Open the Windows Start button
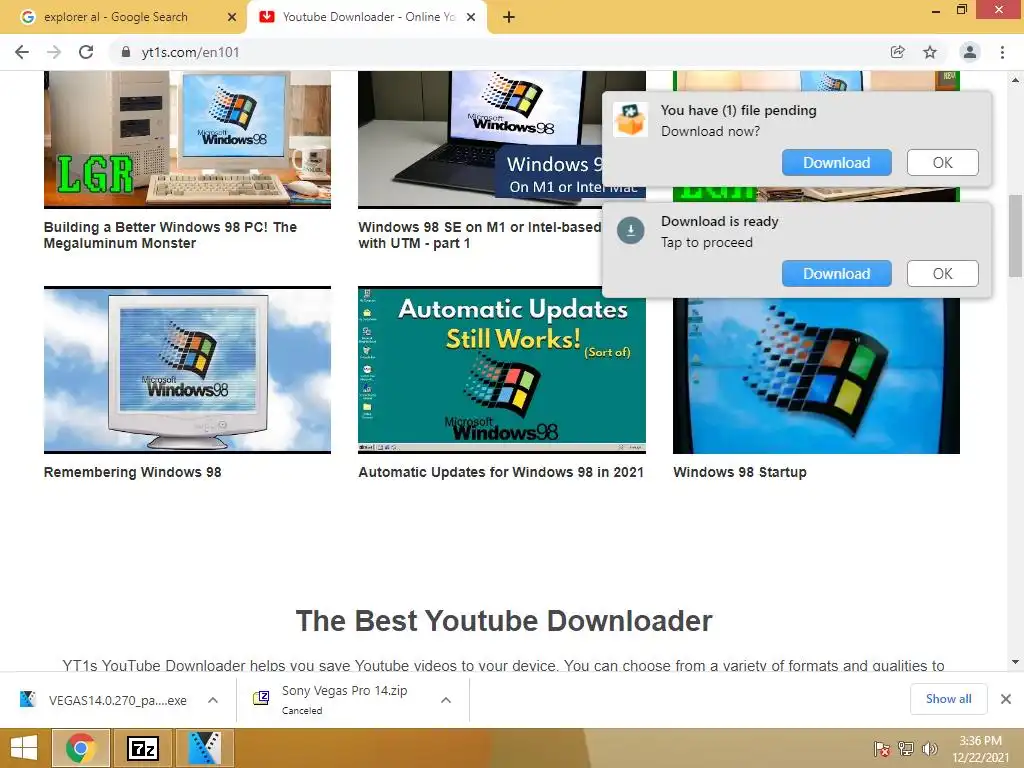The width and height of the screenshot is (1024, 768). (24, 748)
